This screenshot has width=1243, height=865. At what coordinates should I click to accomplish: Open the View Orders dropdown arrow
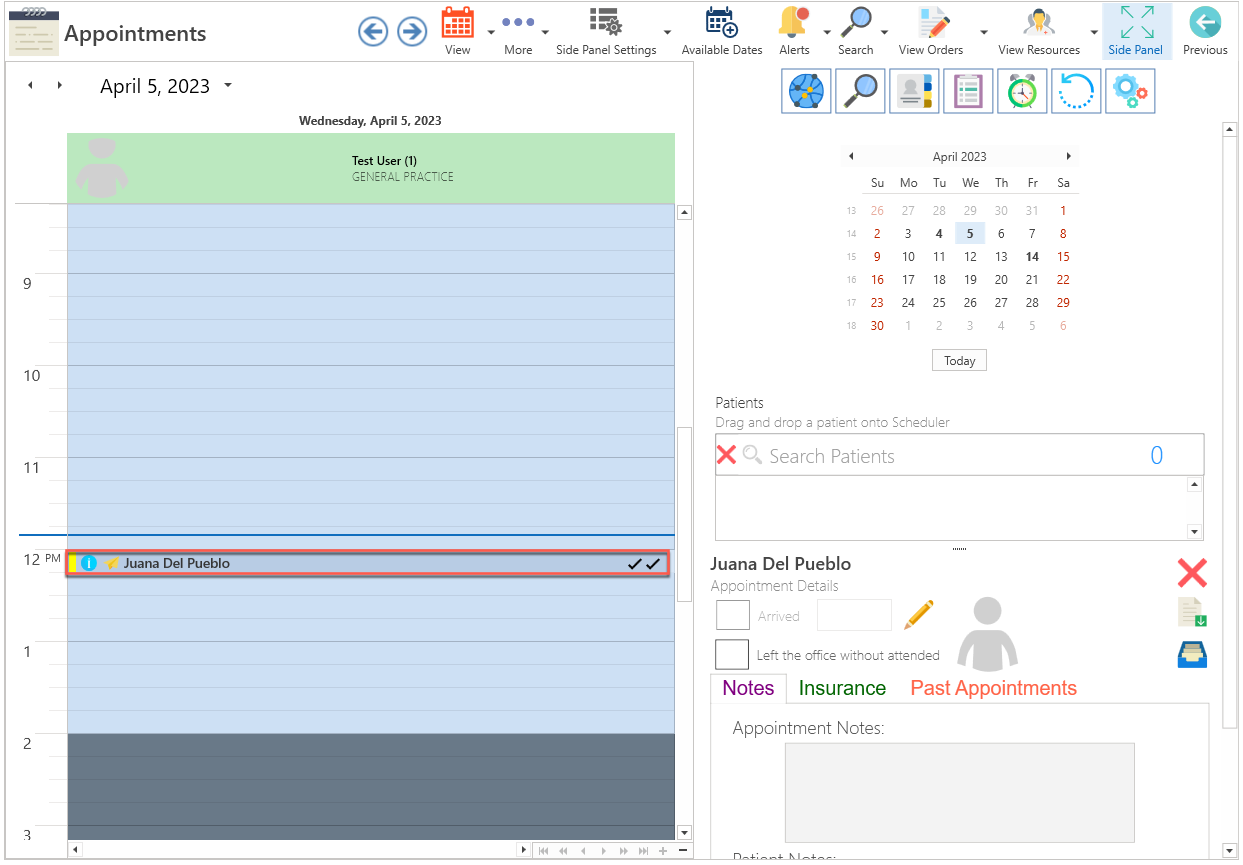pyautogui.click(x=984, y=32)
